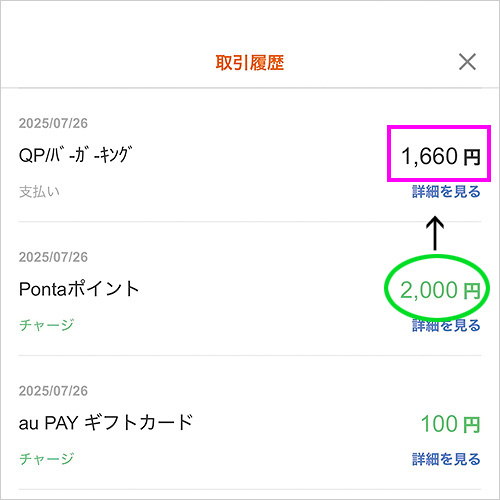The height and width of the screenshot is (500, 500).
Task: Click the 支払い label under Burger King
Action: pos(39,192)
